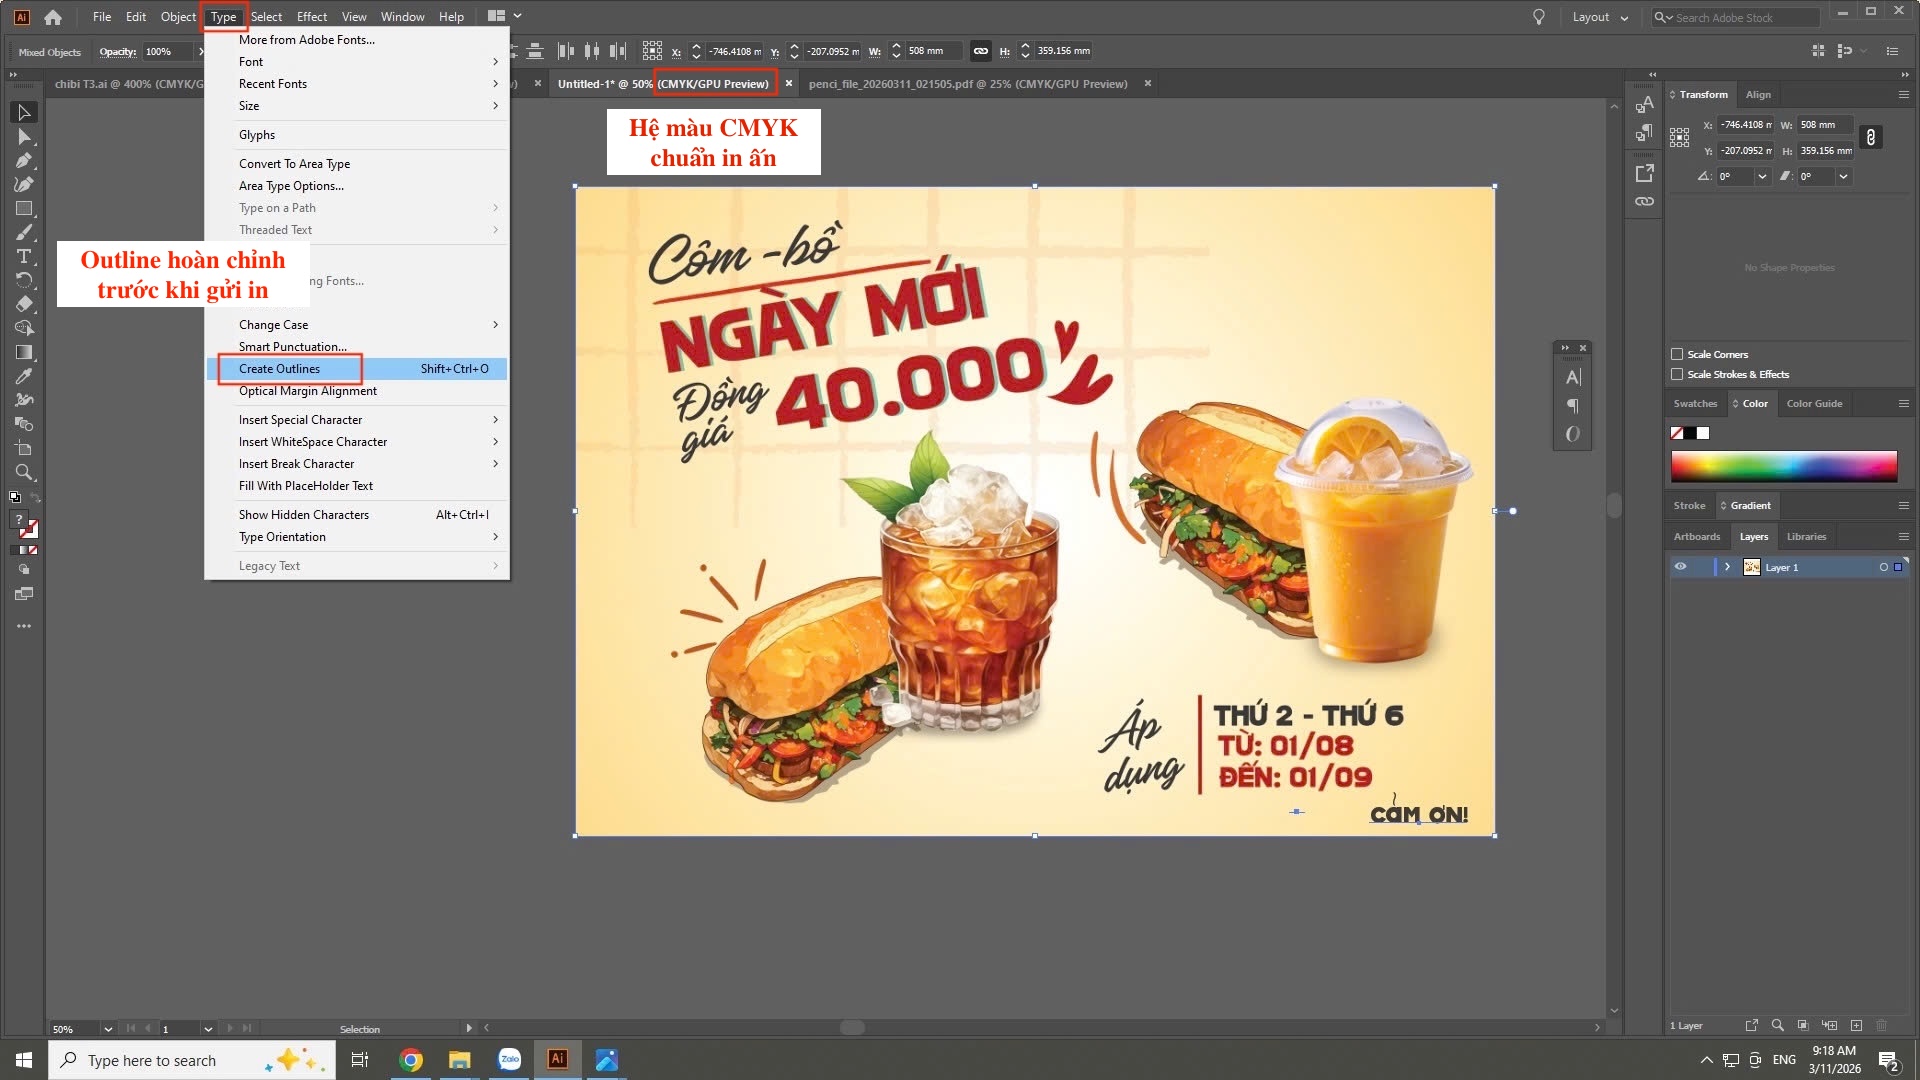Click the Glyphs menu entry
The image size is (1920, 1080).
tap(257, 135)
